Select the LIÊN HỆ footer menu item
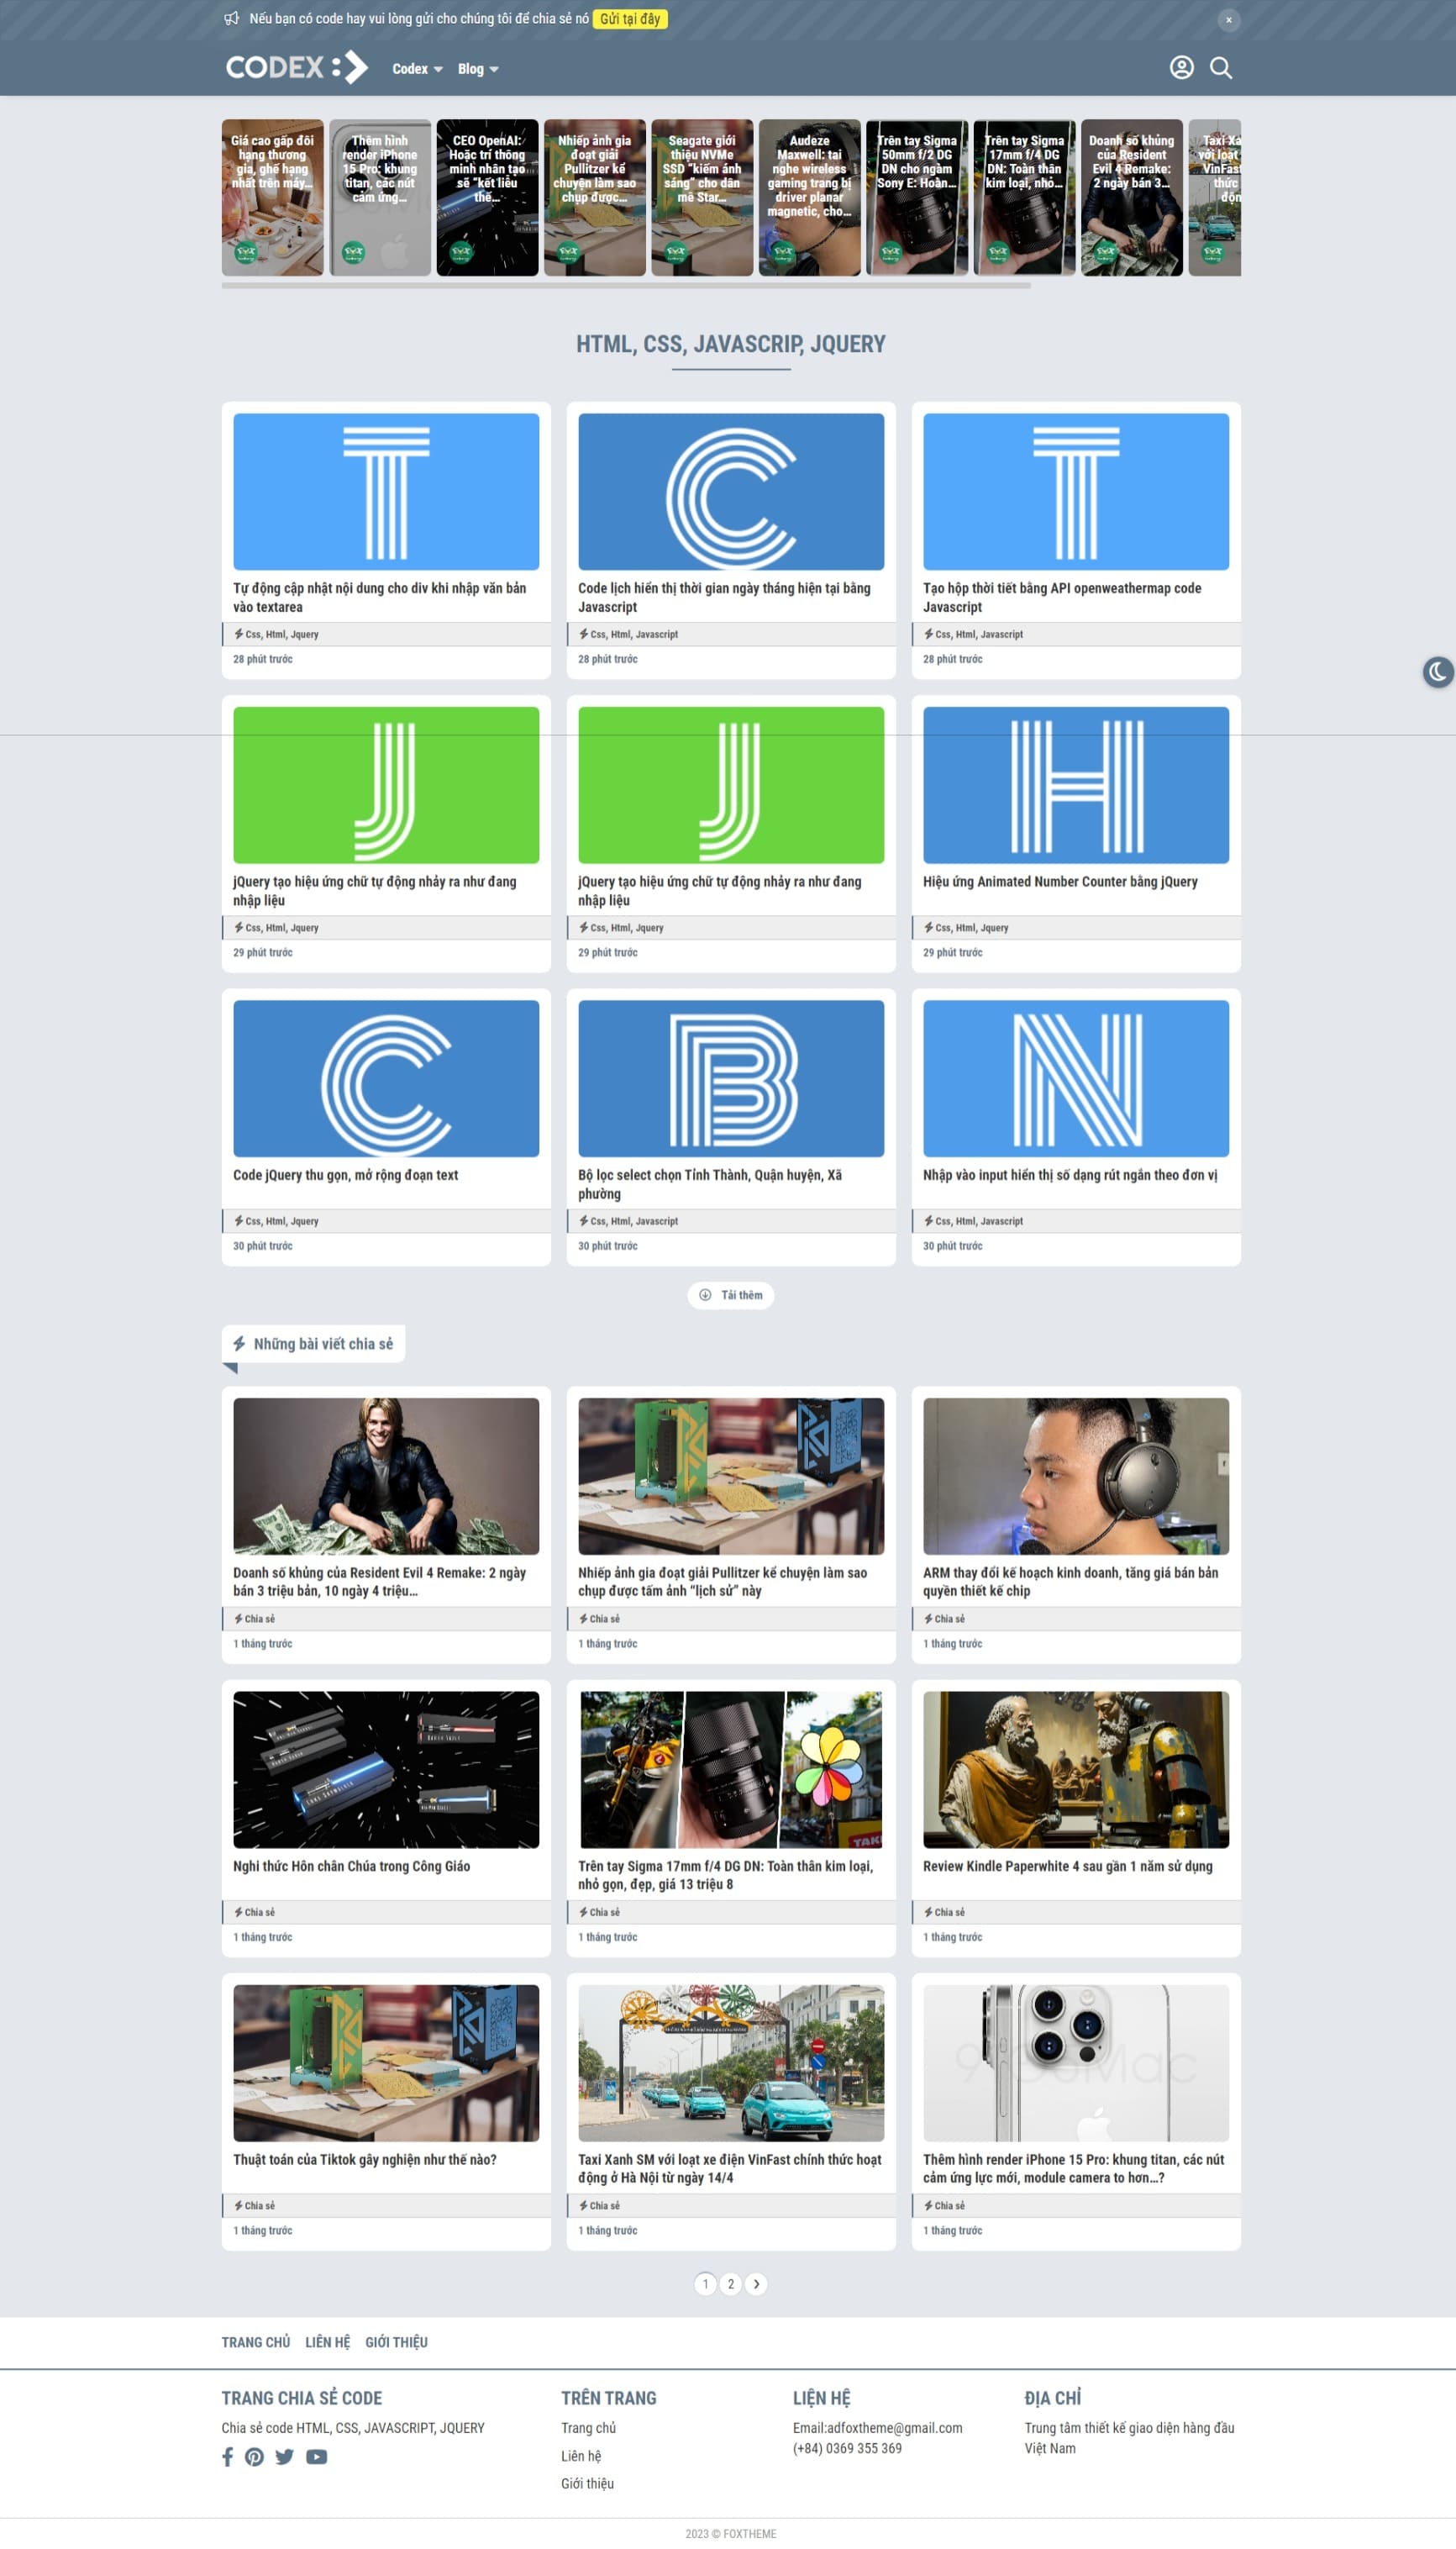The width and height of the screenshot is (1456, 2549). pyautogui.click(x=328, y=2342)
